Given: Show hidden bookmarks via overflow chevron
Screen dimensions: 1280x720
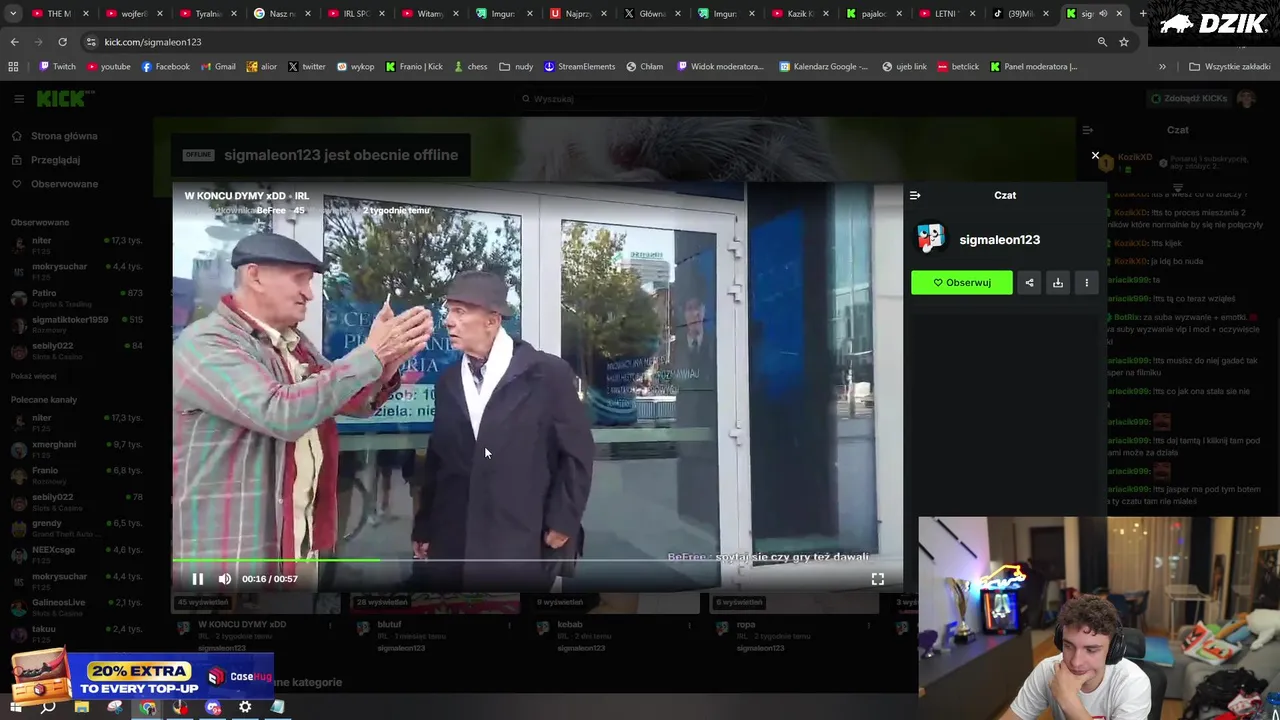Looking at the screenshot, I should tap(1162, 67).
